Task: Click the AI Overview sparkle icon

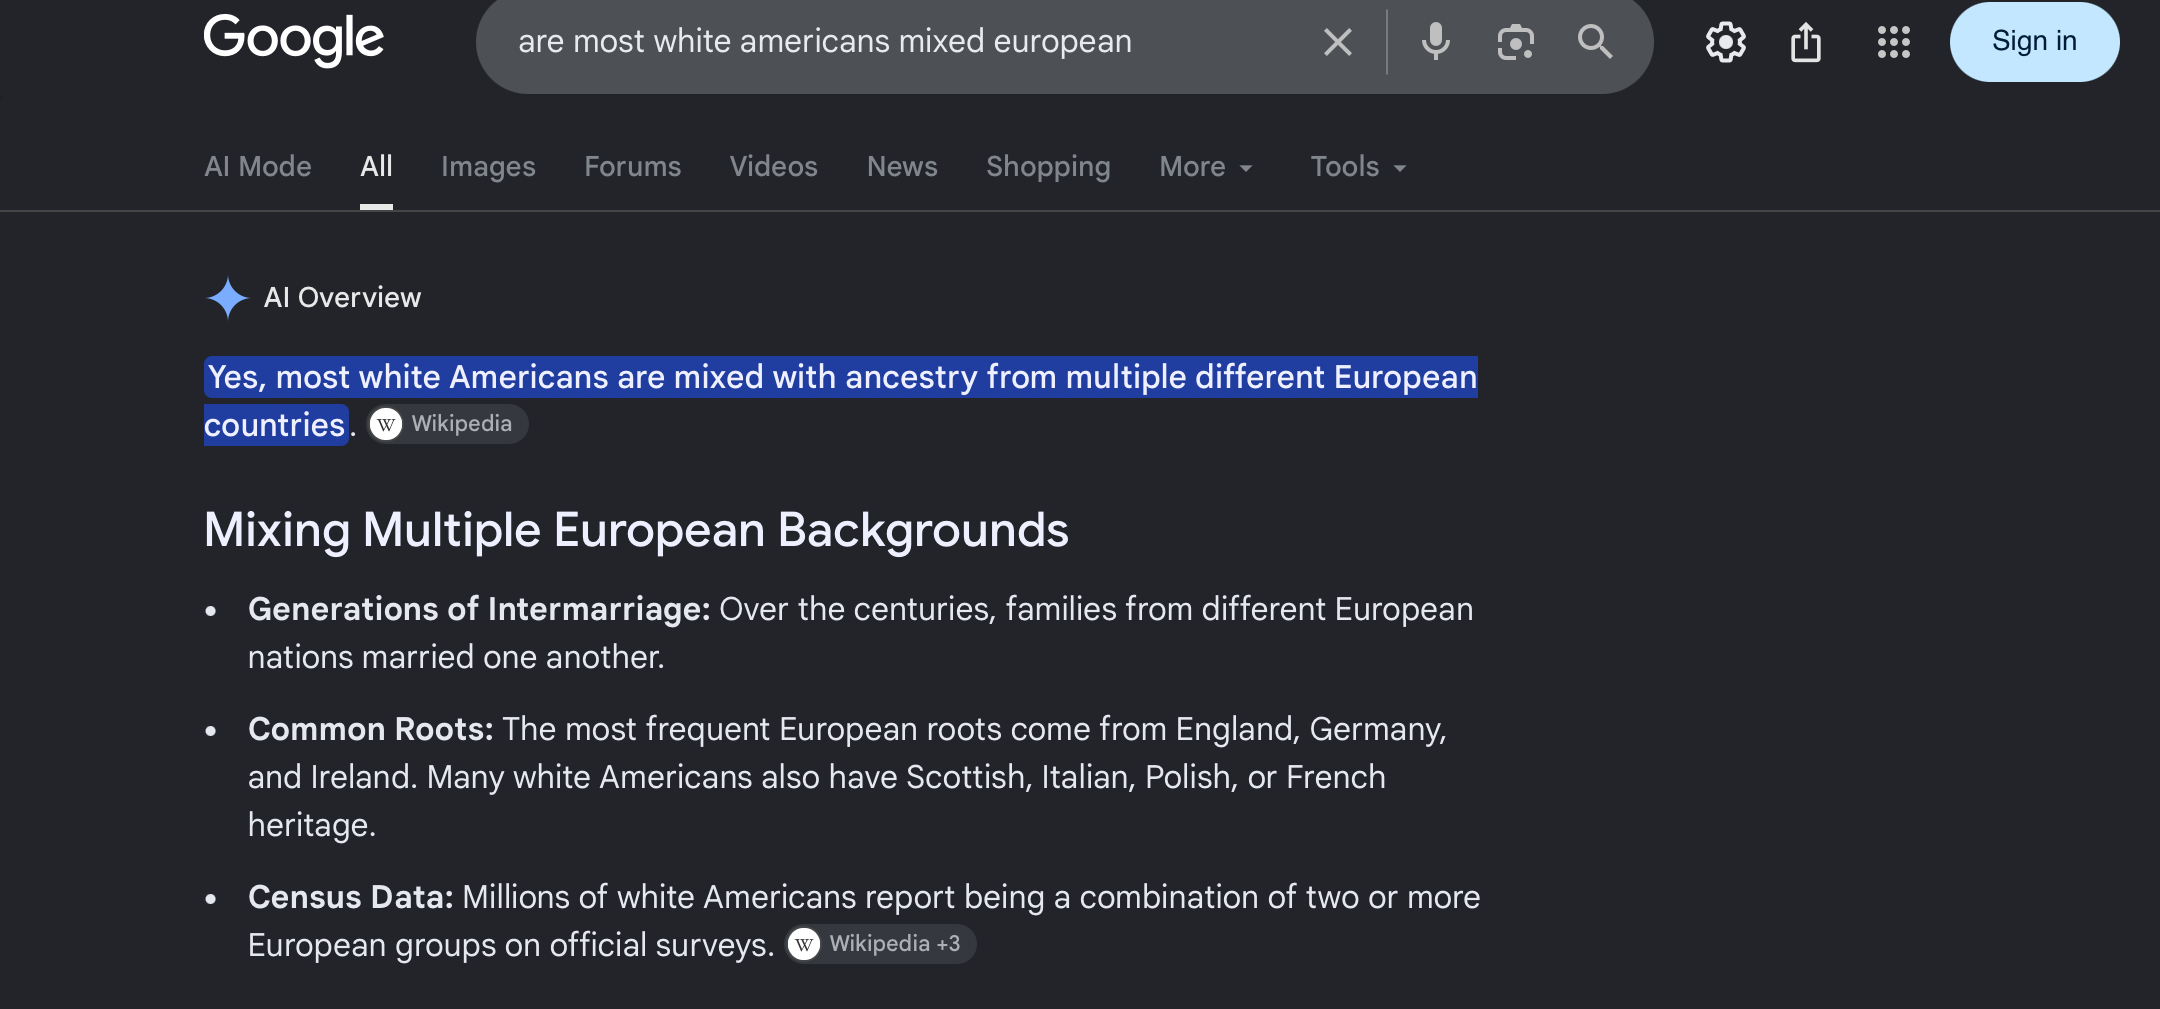Action: coord(227,298)
